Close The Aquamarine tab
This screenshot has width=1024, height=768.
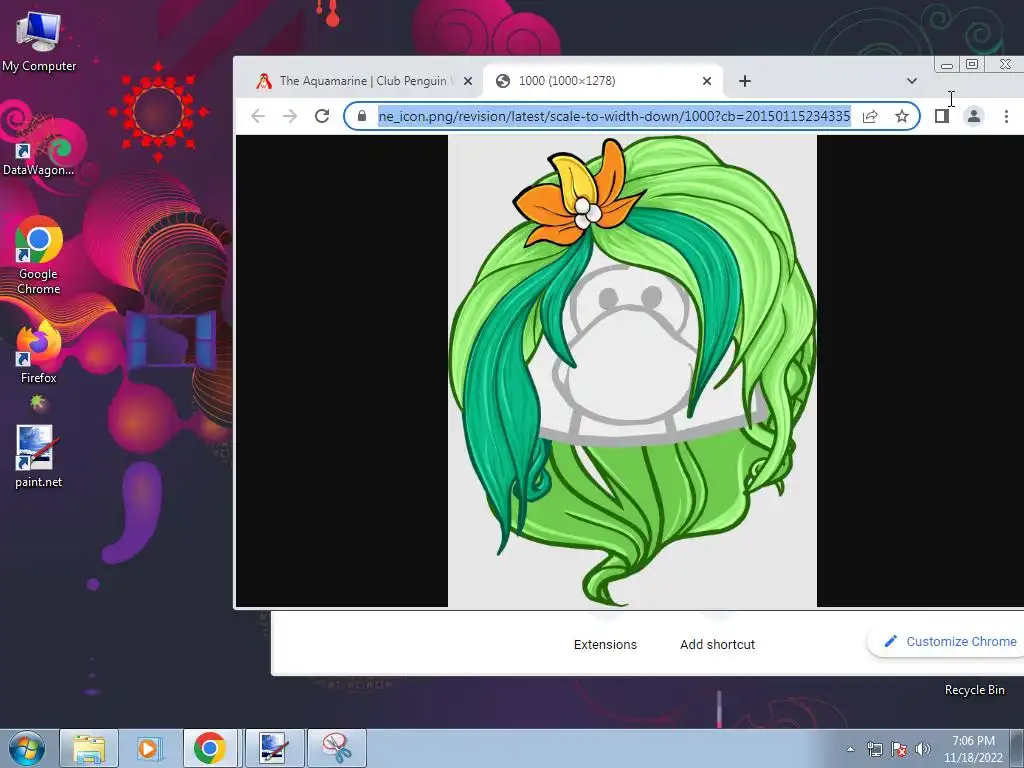[468, 81]
